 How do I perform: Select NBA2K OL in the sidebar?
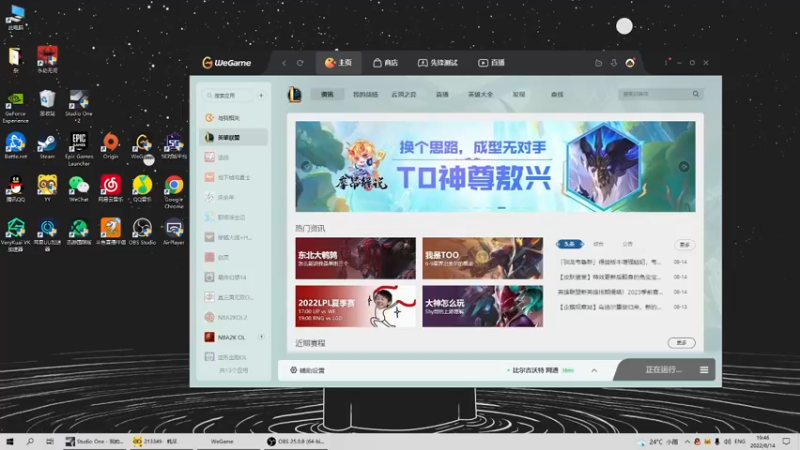(234, 337)
